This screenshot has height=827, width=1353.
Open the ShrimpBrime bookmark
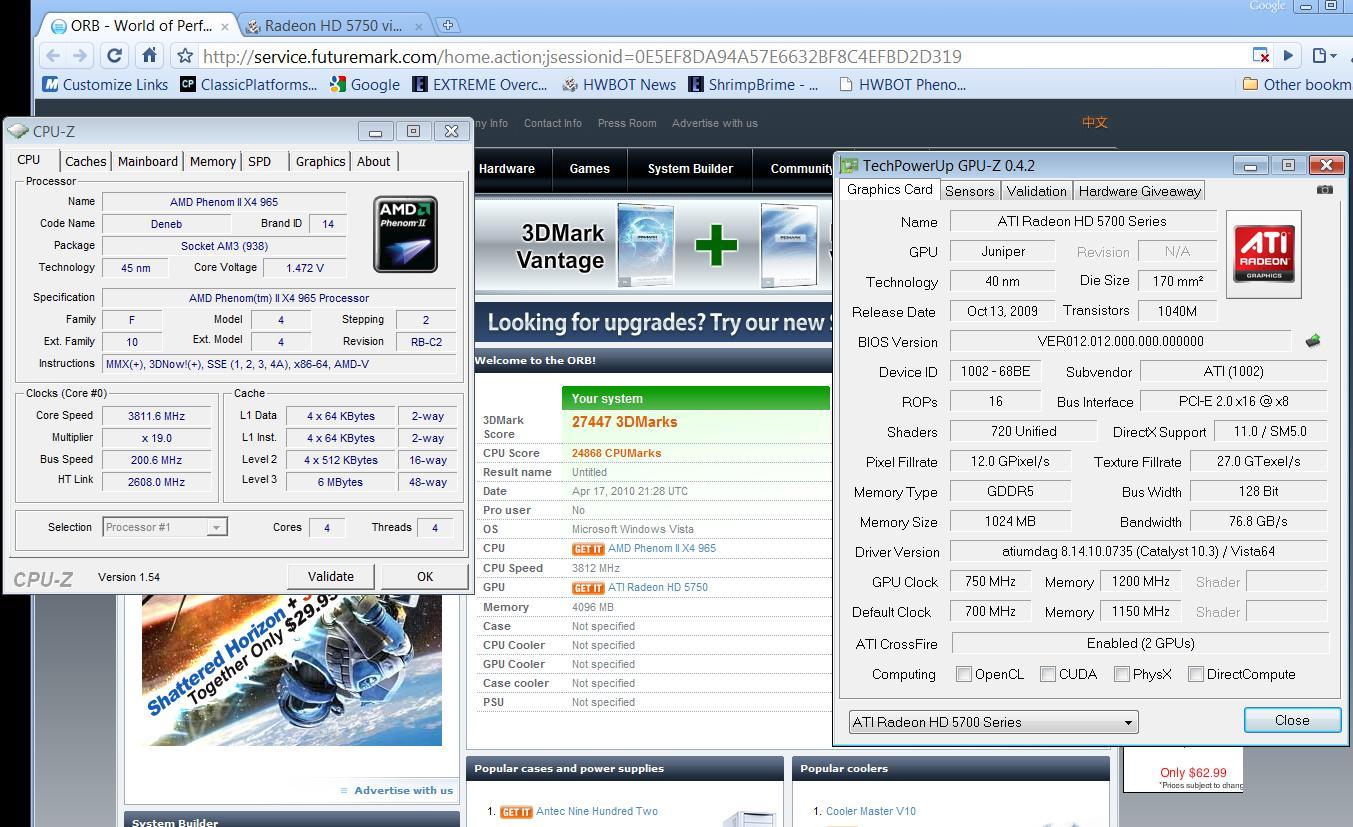click(753, 85)
